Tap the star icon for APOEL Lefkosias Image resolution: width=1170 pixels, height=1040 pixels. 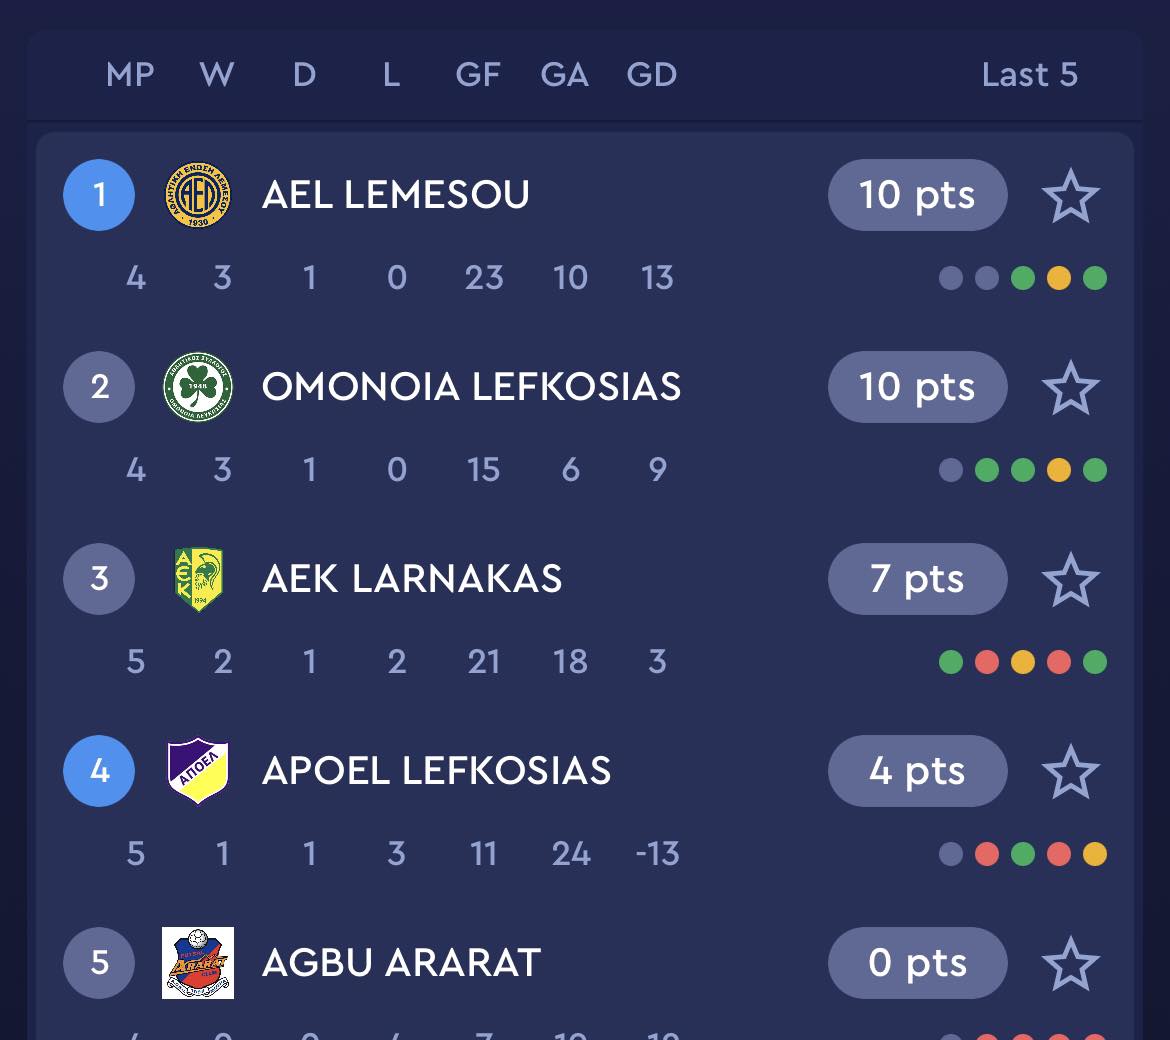[x=1071, y=771]
